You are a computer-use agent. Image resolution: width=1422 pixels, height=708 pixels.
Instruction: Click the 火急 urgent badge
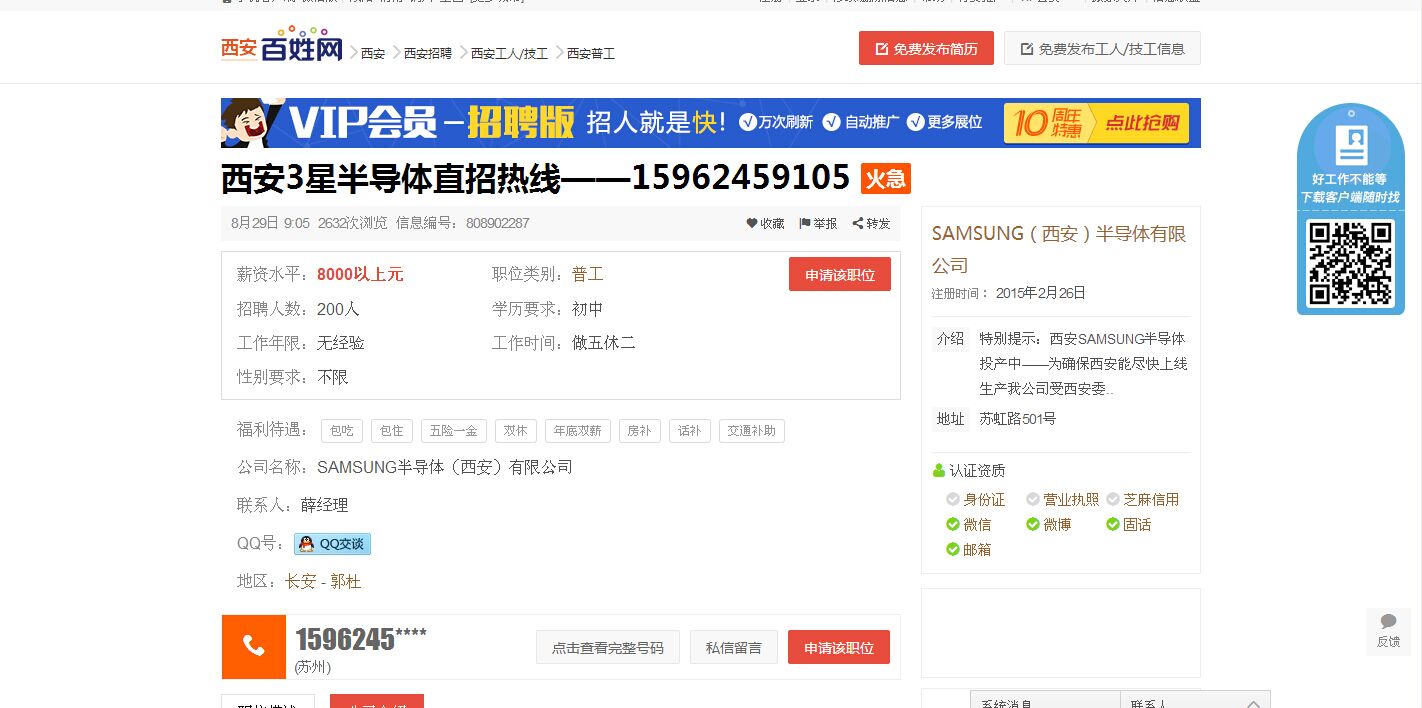(885, 179)
